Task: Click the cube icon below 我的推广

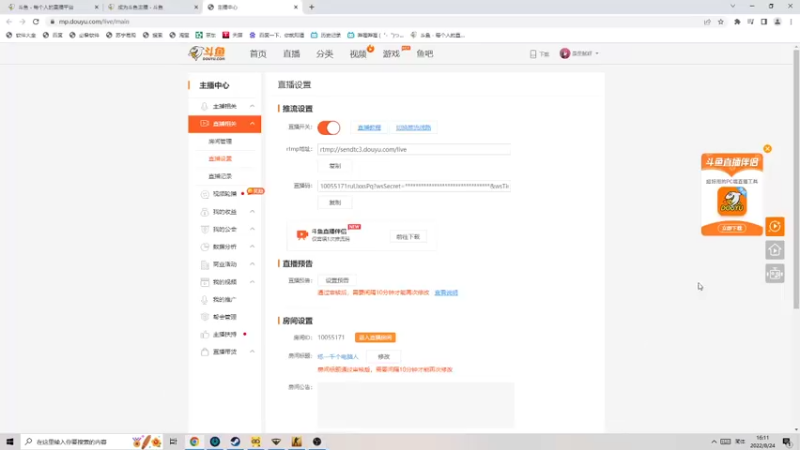Action: point(205,317)
